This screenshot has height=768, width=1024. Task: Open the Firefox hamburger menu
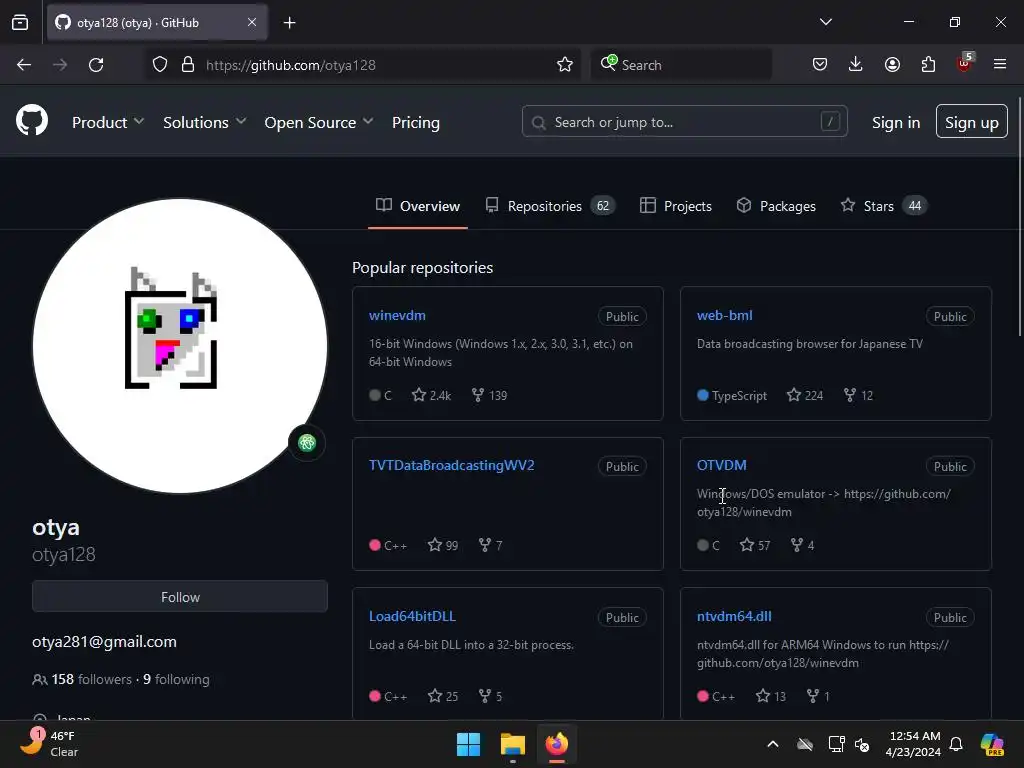click(1000, 65)
